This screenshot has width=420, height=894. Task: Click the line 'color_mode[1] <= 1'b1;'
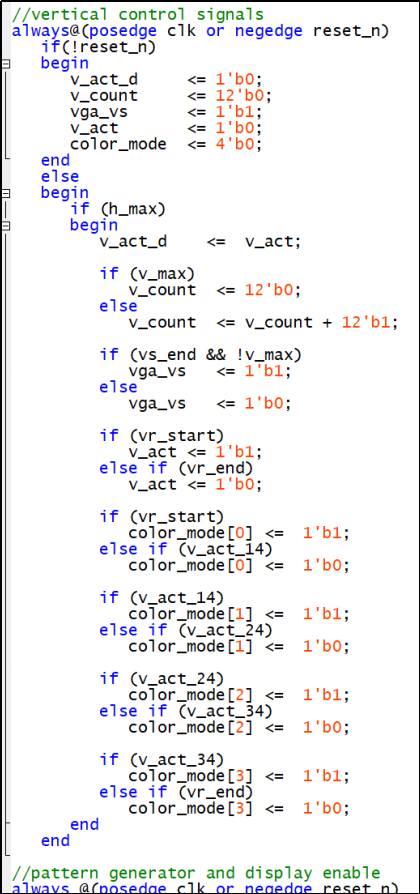pyautogui.click(x=239, y=615)
